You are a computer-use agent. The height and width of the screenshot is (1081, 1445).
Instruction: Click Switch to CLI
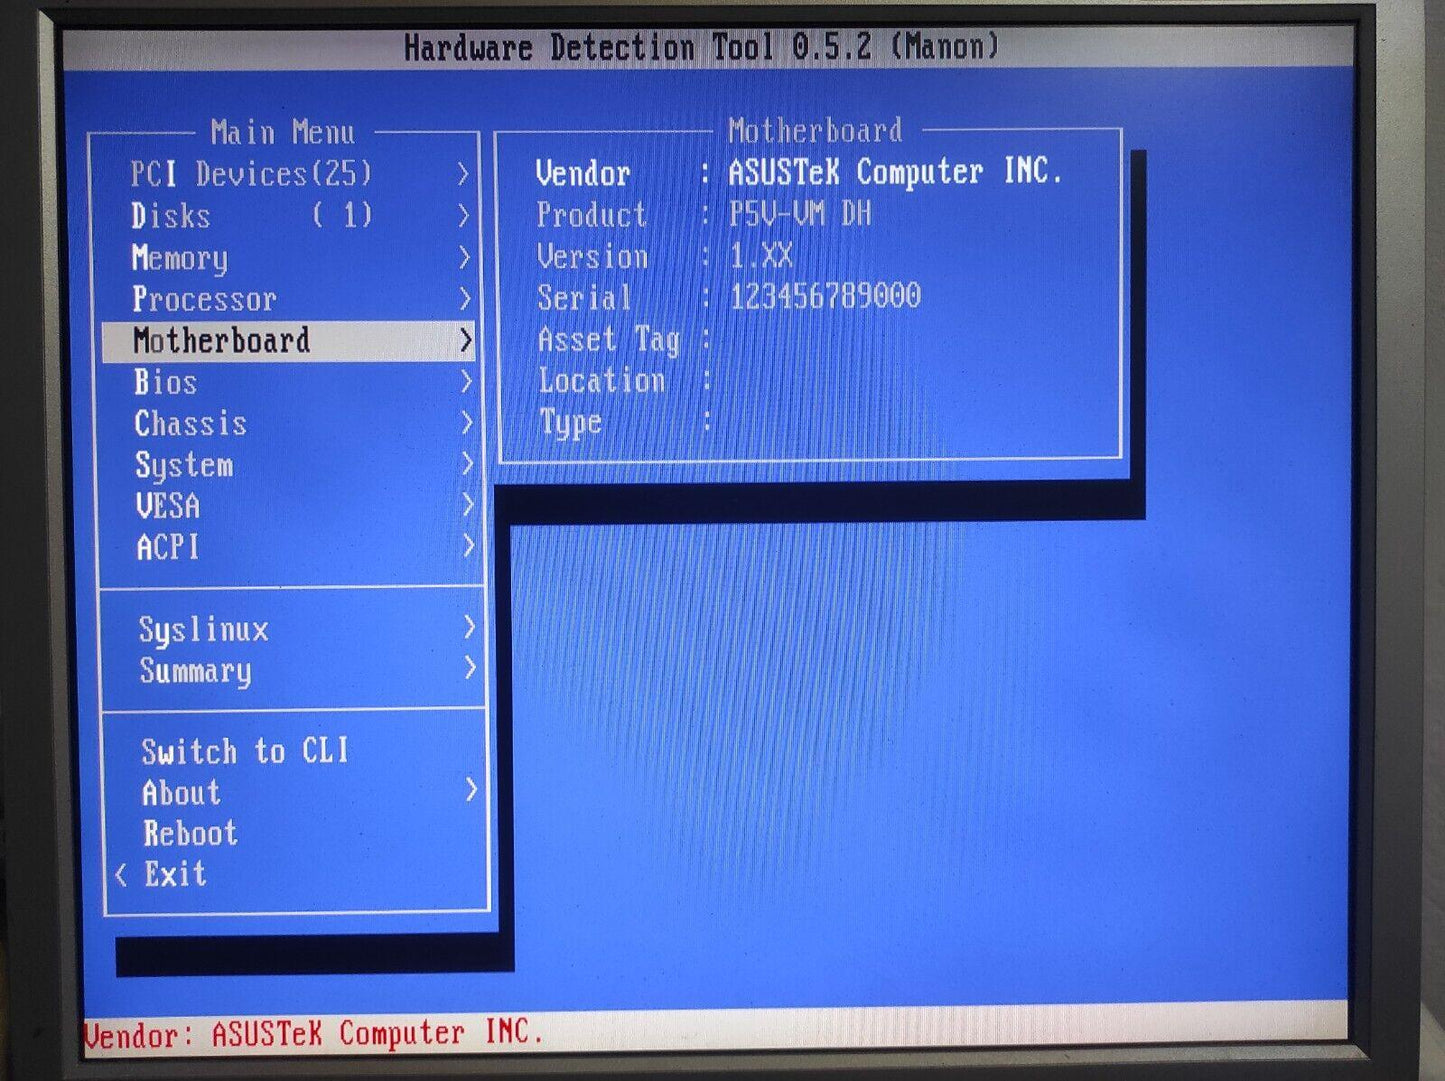[245, 751]
